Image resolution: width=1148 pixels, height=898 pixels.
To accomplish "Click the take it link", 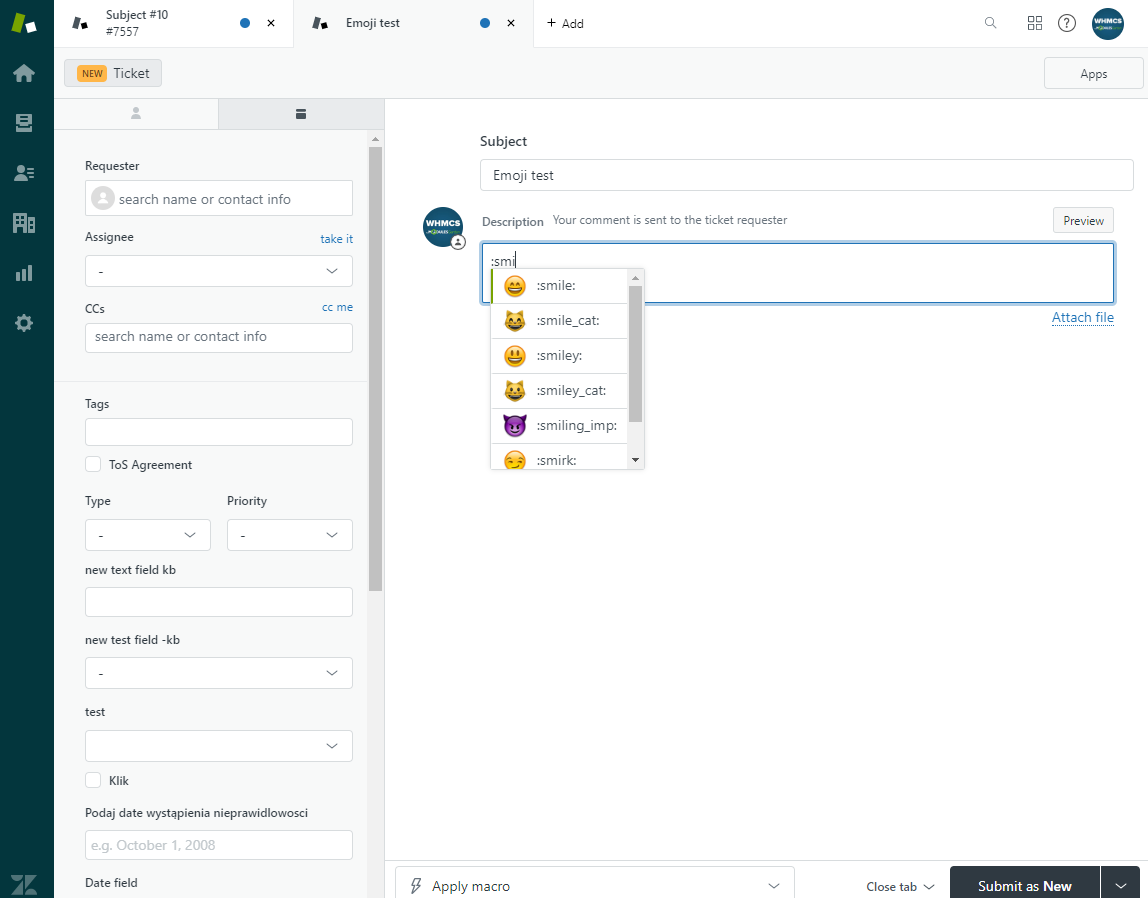I will tap(336, 239).
